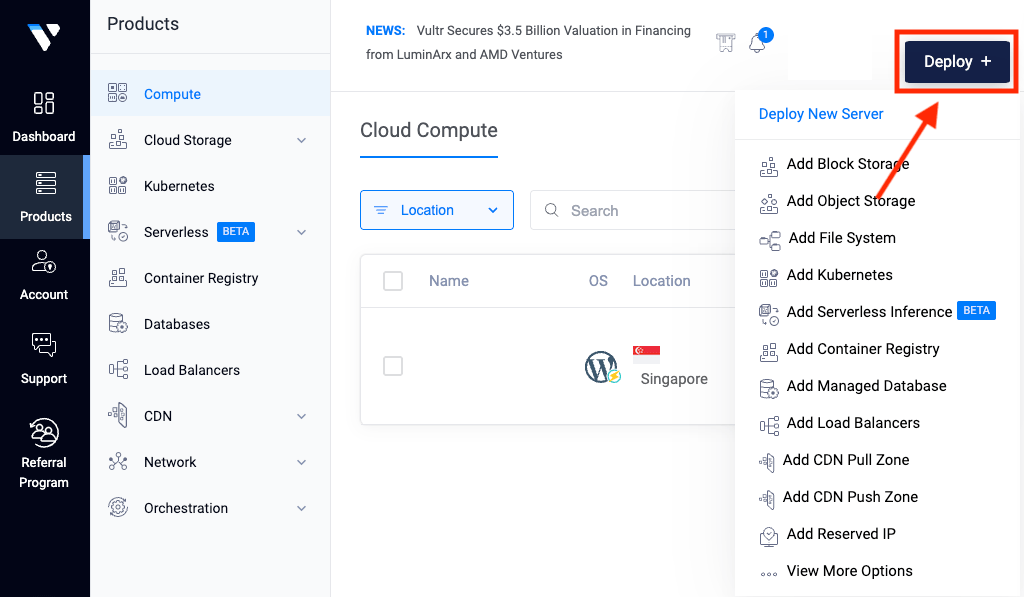Click the View More Options dots icon
This screenshot has width=1024, height=597.
769,574
